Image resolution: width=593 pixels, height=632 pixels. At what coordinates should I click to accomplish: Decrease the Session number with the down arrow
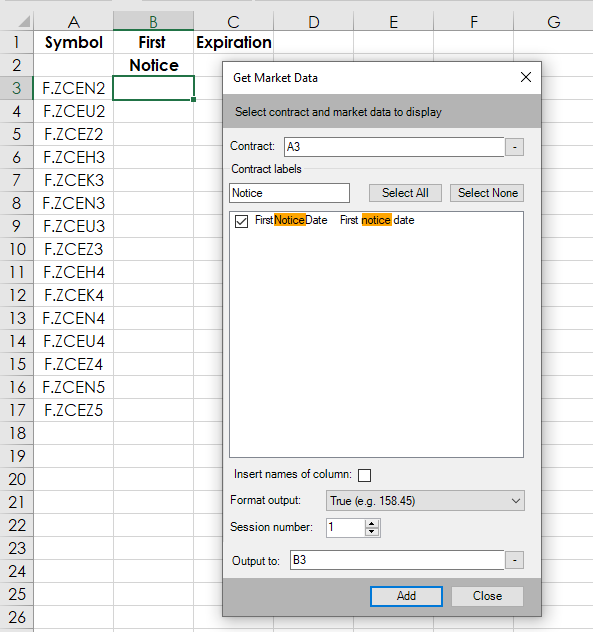click(x=372, y=532)
